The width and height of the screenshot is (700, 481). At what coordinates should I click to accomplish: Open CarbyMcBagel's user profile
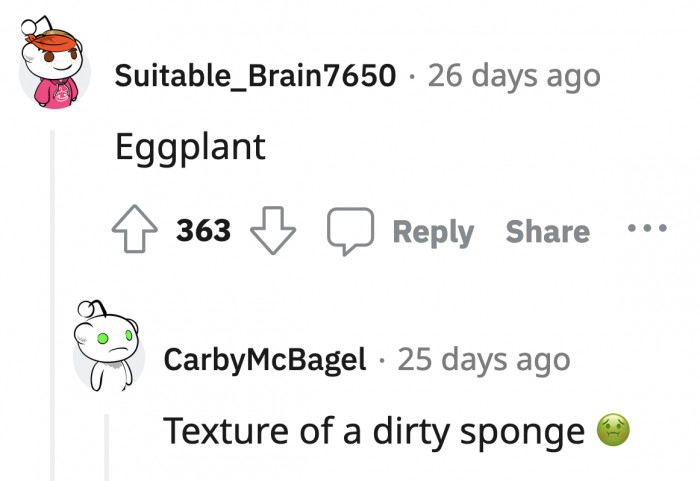coord(265,359)
